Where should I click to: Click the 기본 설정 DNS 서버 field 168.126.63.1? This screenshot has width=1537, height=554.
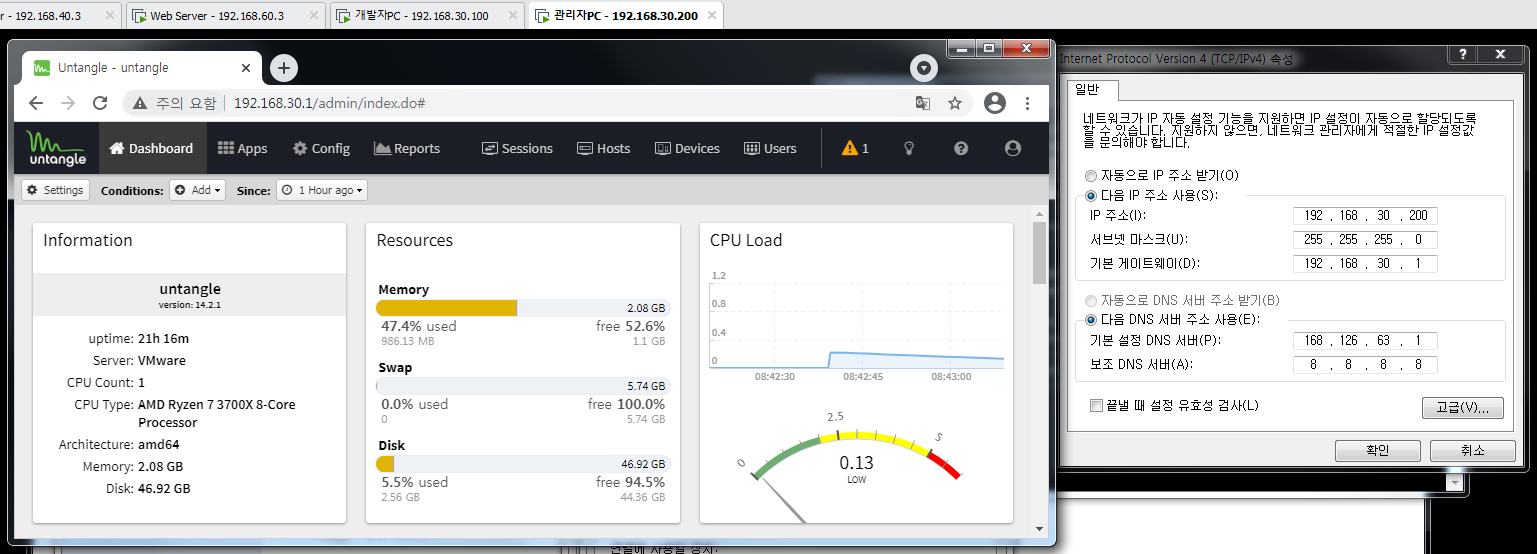pyautogui.click(x=1365, y=341)
